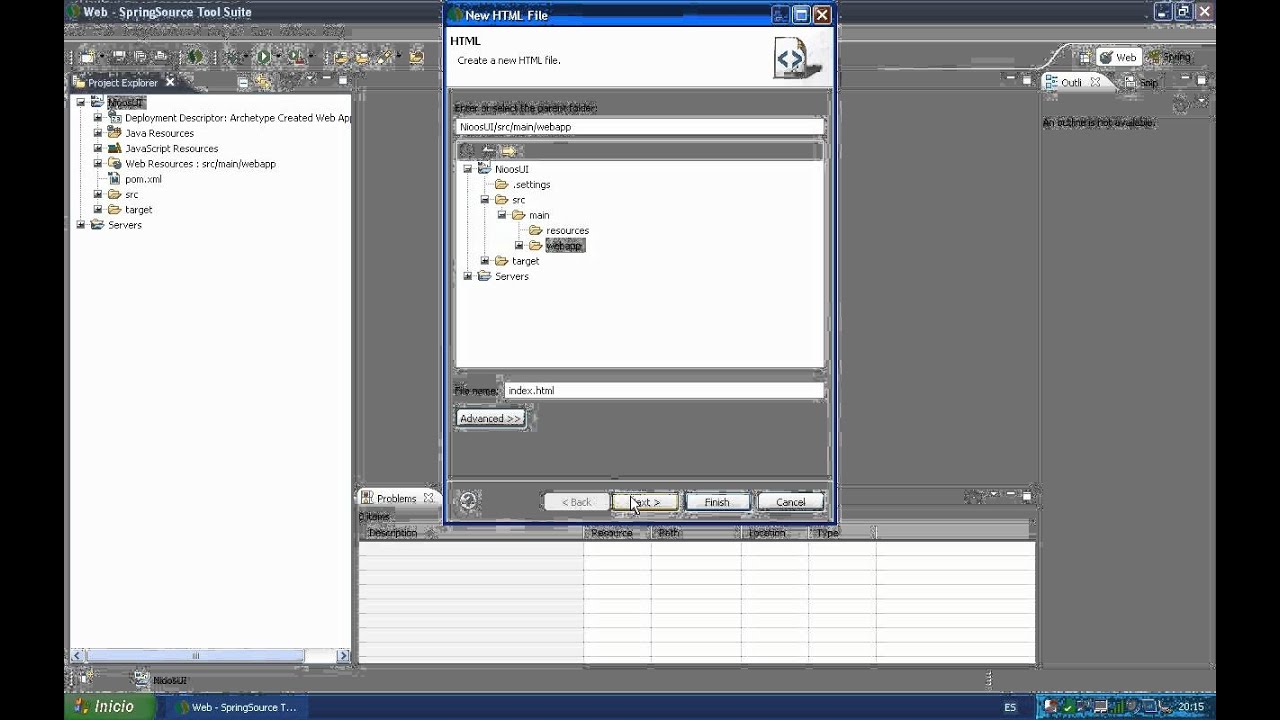Collapse the src folder in dialog tree
Screen dimensions: 1280x720
485,200
